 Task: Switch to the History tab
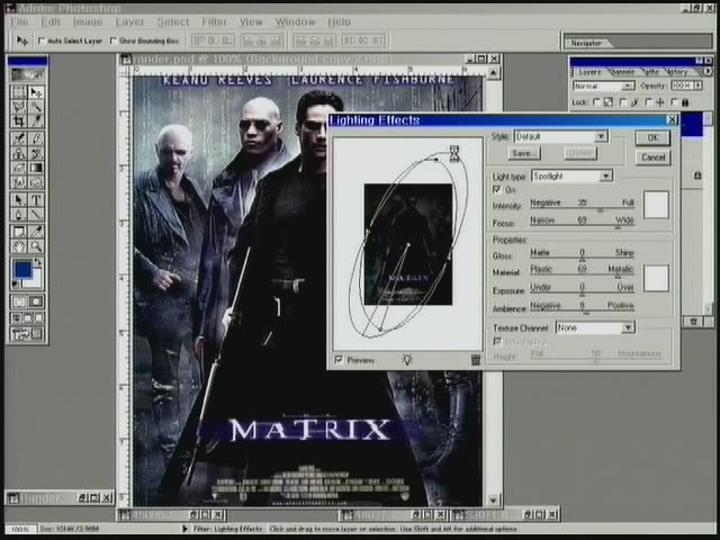[677, 72]
